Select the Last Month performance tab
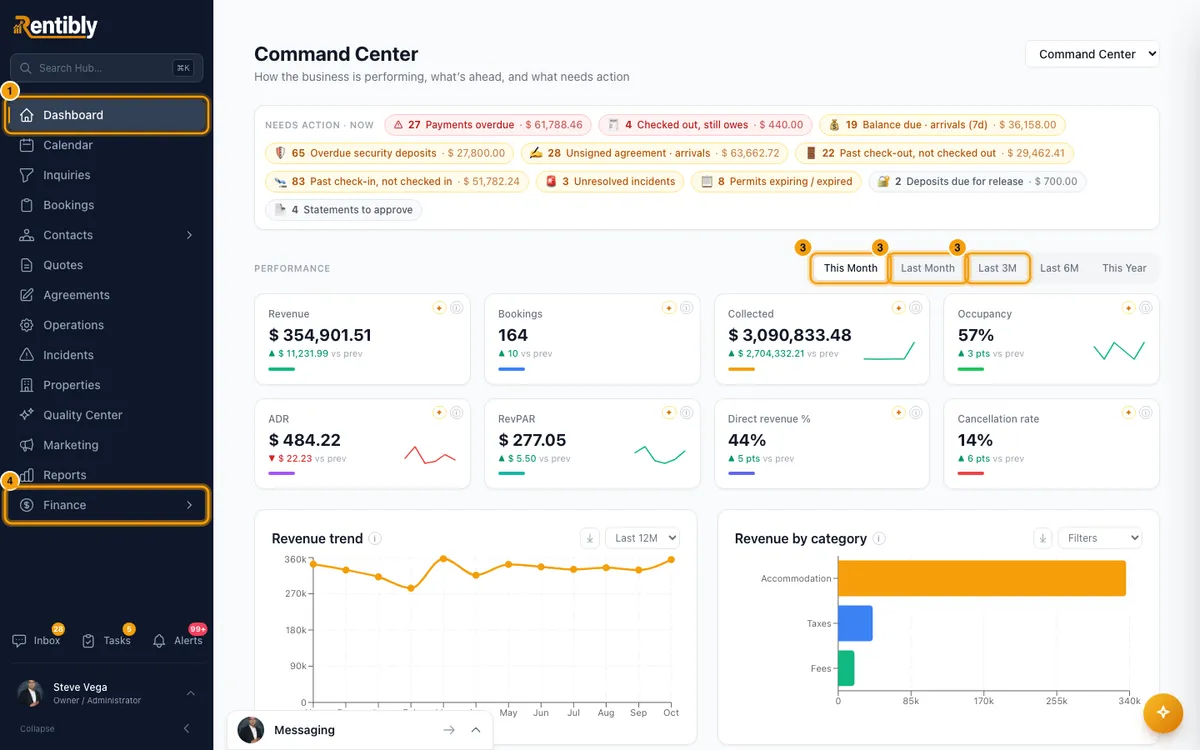 927,268
